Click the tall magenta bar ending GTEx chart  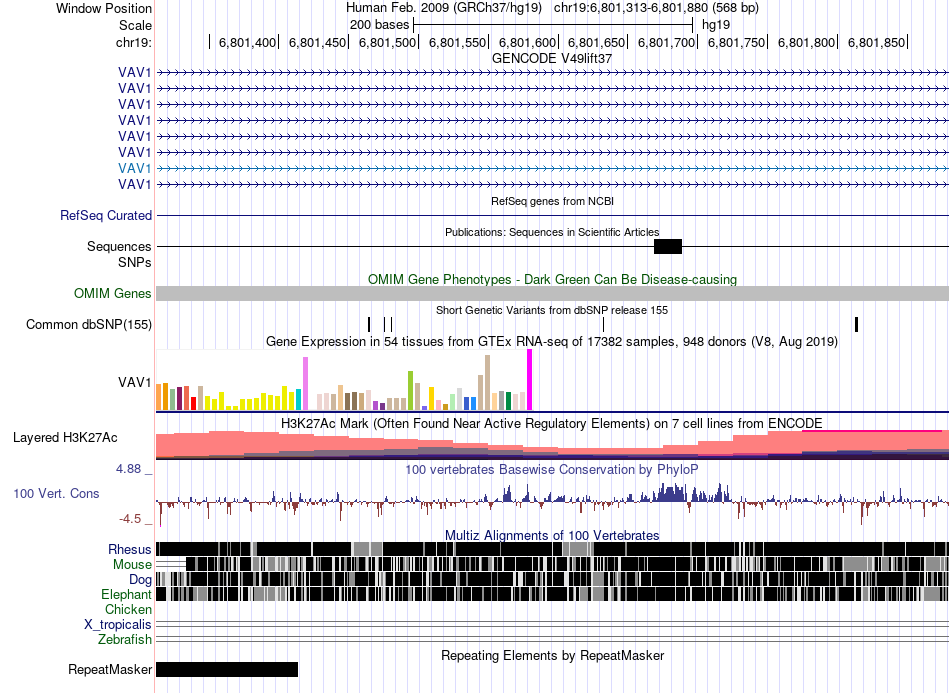point(530,380)
